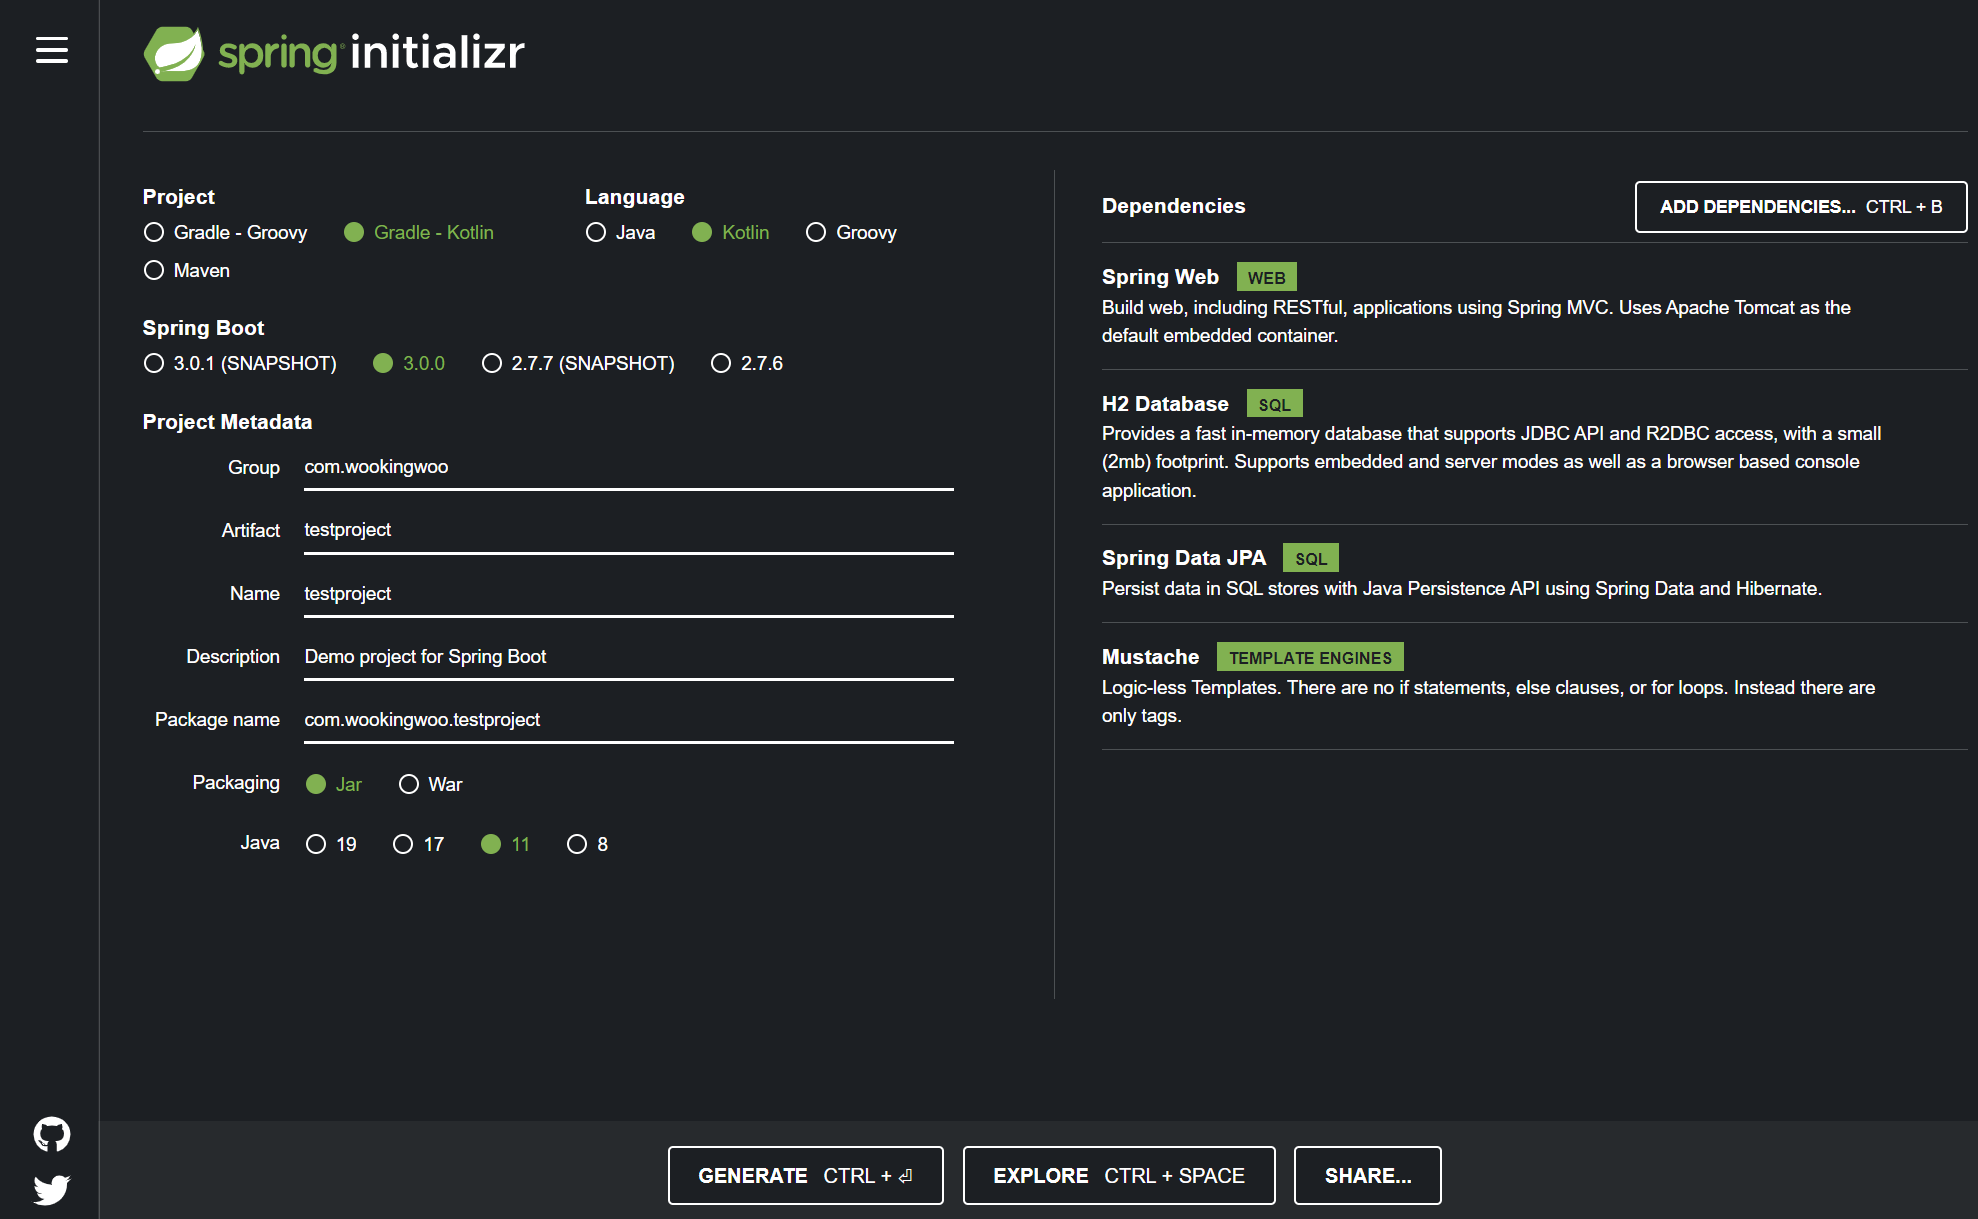Open the Twitter bird icon
This screenshot has width=1978, height=1219.
52,1189
